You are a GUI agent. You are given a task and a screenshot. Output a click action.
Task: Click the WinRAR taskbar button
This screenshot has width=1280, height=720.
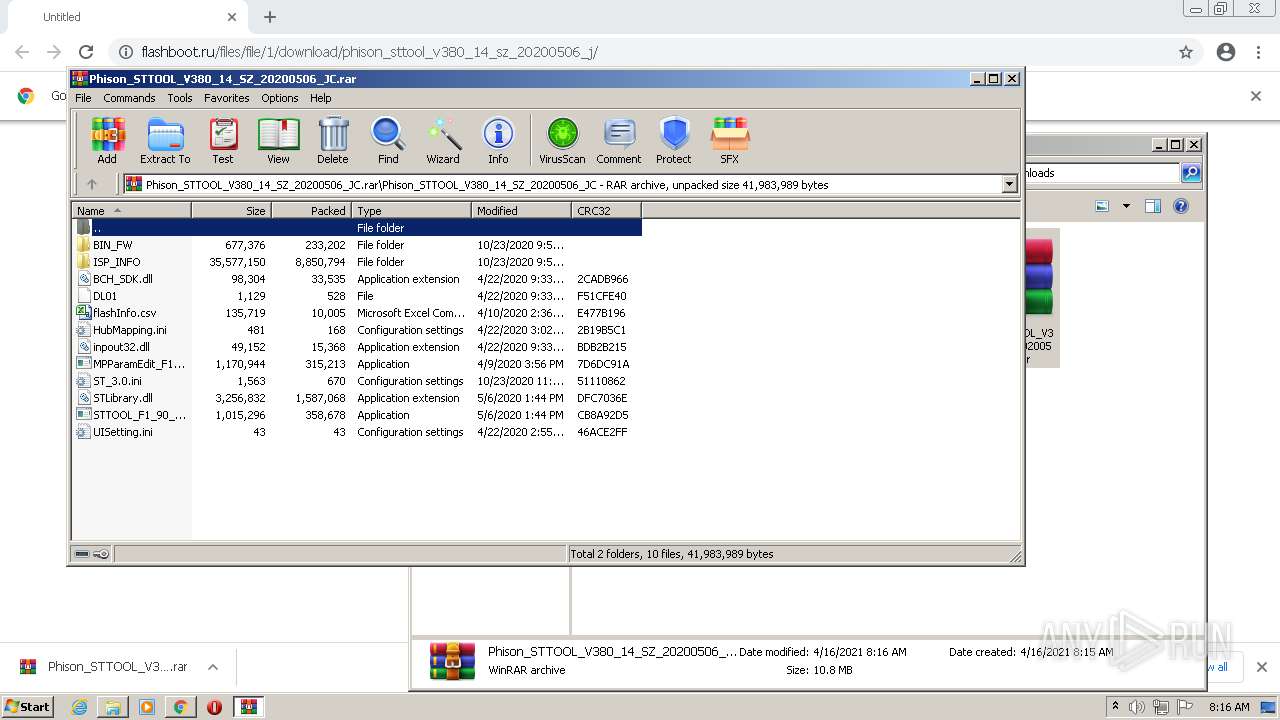click(249, 707)
